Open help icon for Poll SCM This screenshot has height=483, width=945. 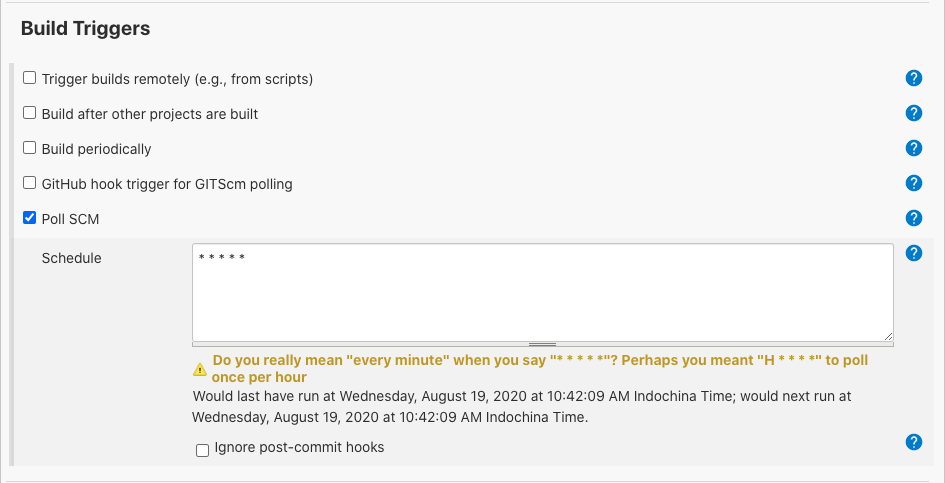(913, 218)
